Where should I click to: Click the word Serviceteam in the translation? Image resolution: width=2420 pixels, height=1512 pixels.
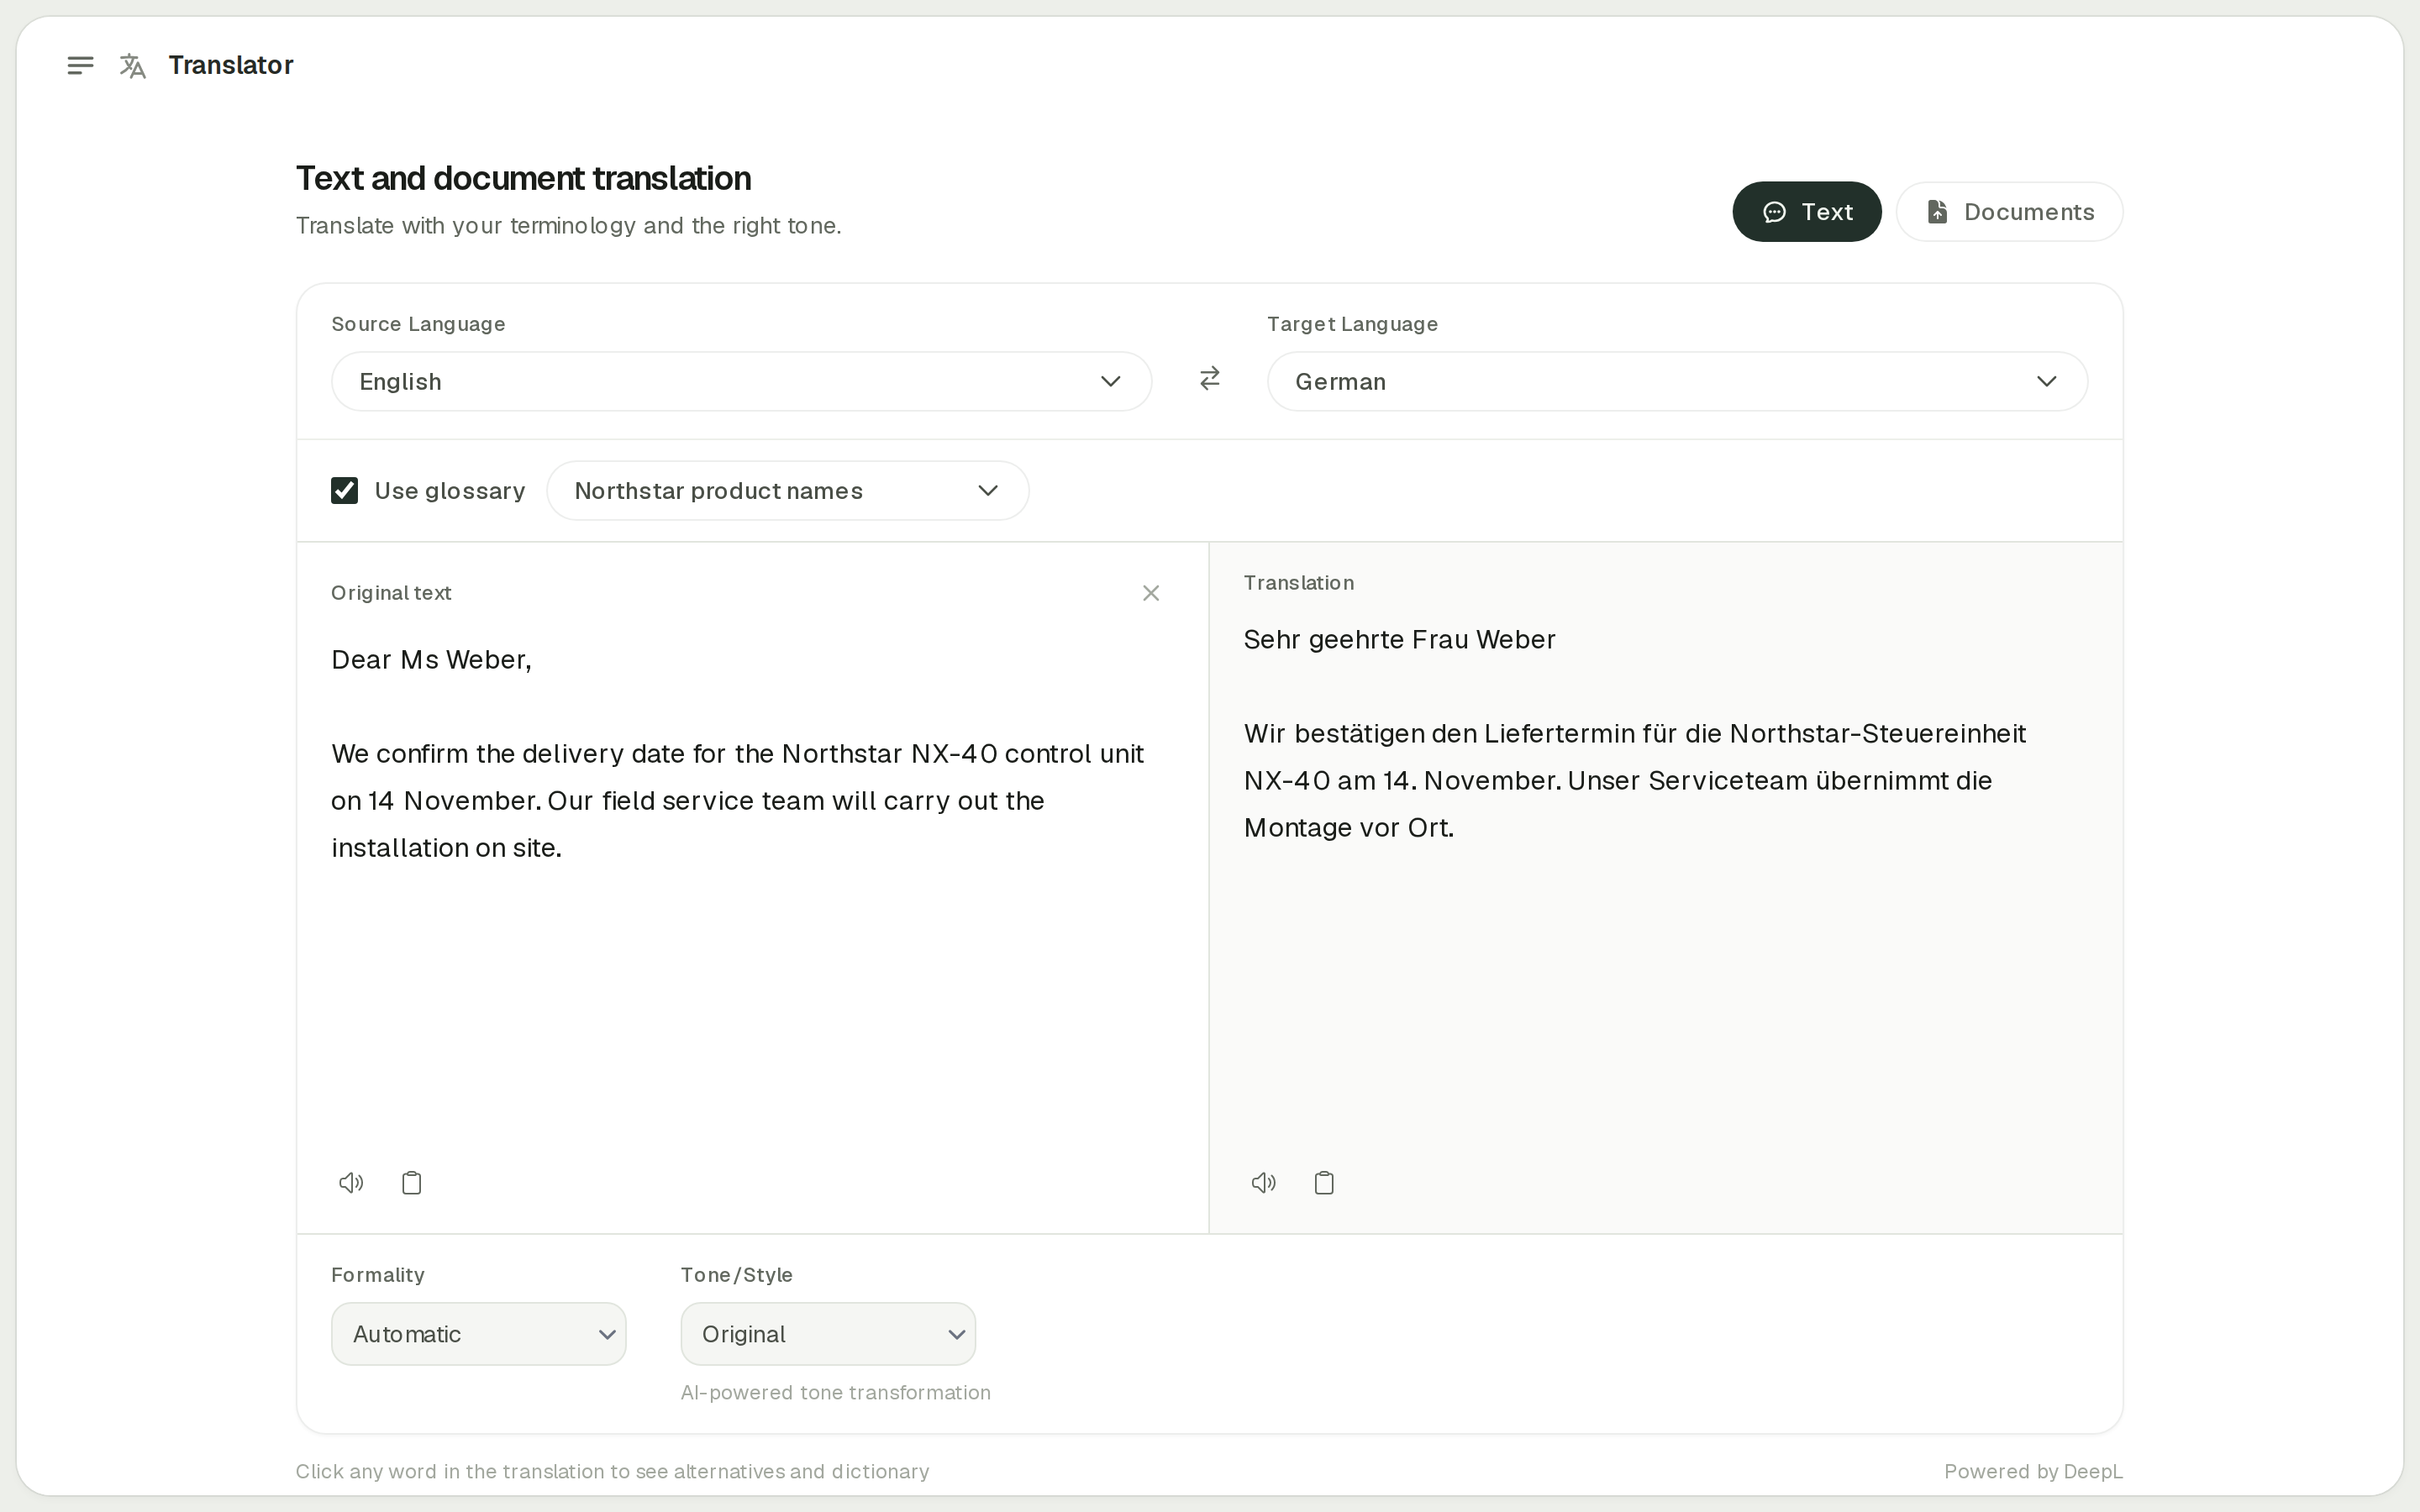[1728, 780]
